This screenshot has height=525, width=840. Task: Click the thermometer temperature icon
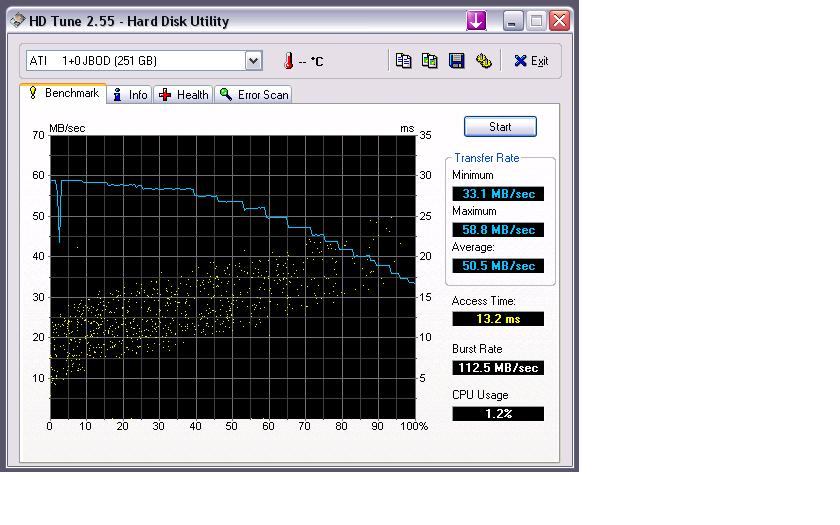pos(289,61)
